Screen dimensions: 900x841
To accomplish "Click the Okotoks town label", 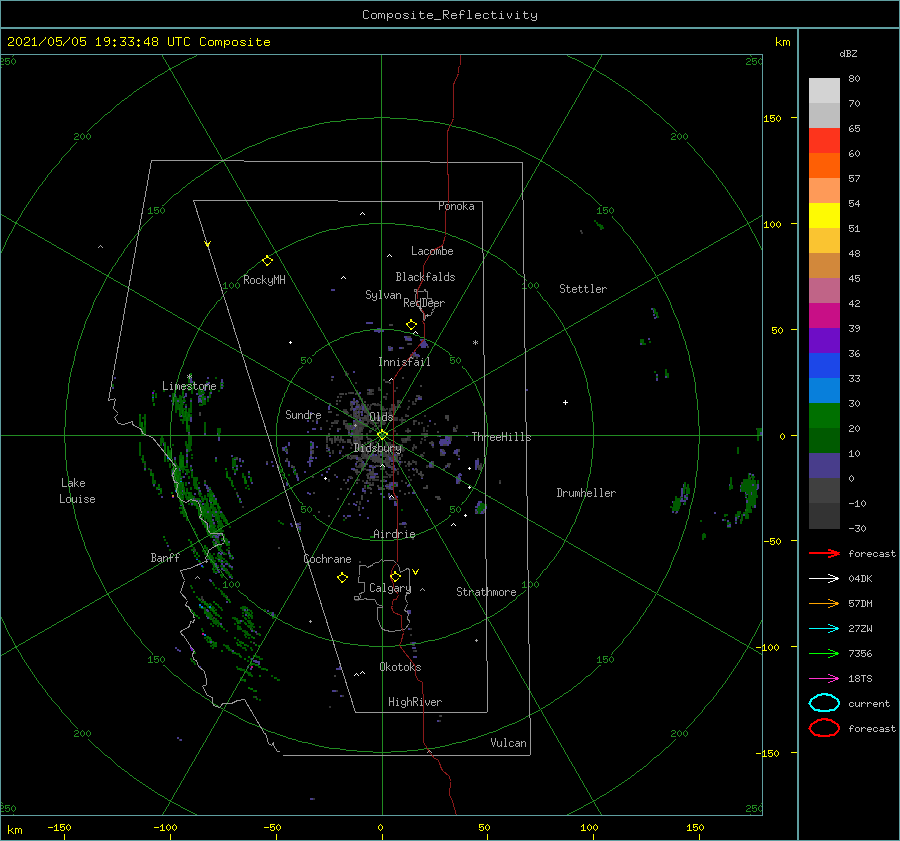I will (400, 667).
